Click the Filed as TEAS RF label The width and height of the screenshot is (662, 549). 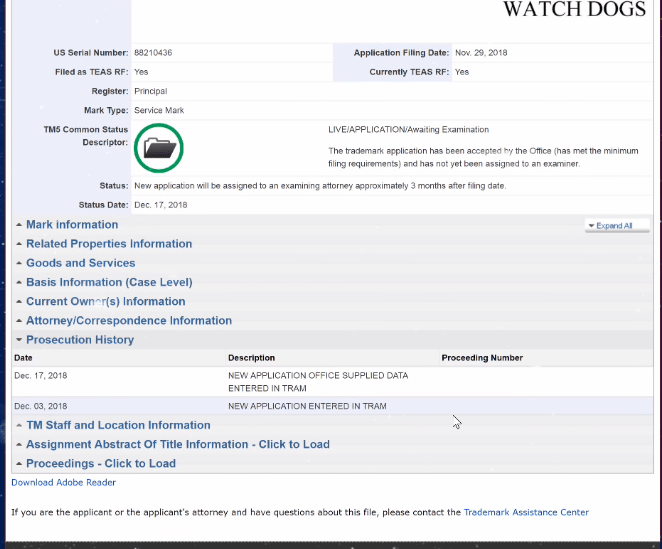click(x=92, y=72)
